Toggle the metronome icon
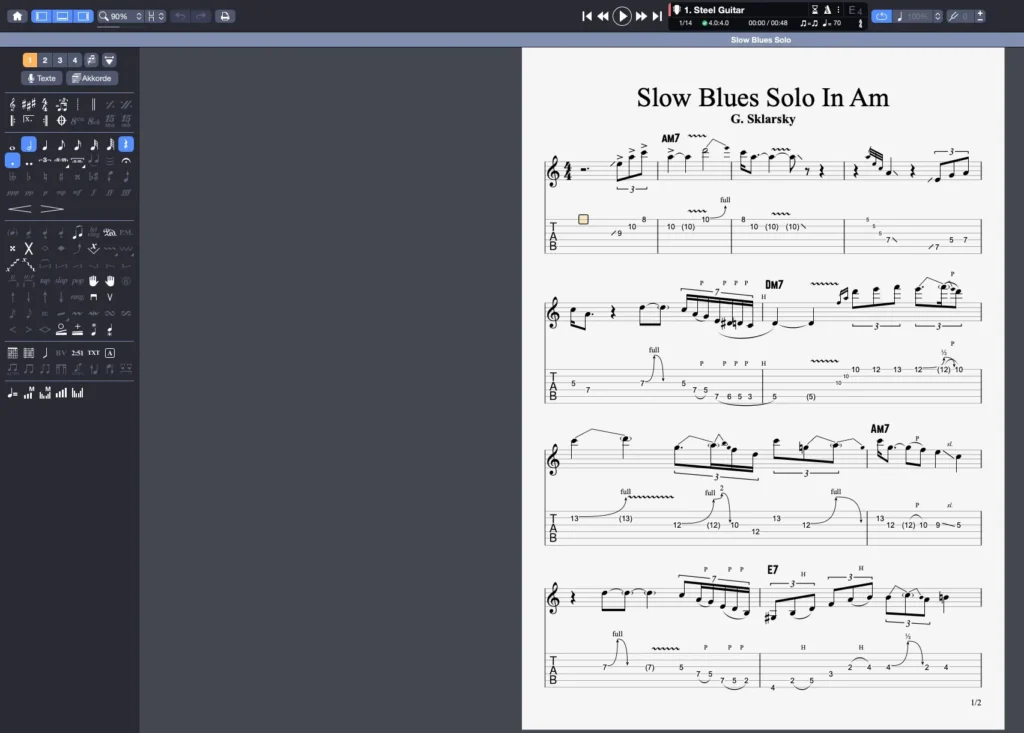This screenshot has height=733, width=1024. point(827,10)
